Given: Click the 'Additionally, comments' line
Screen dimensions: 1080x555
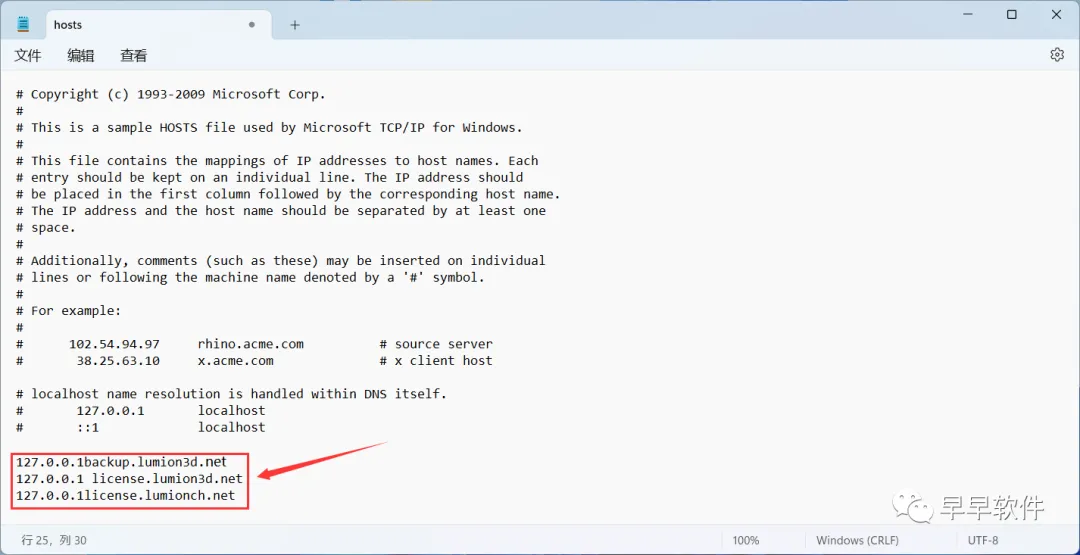Looking at the screenshot, I should (x=280, y=260).
